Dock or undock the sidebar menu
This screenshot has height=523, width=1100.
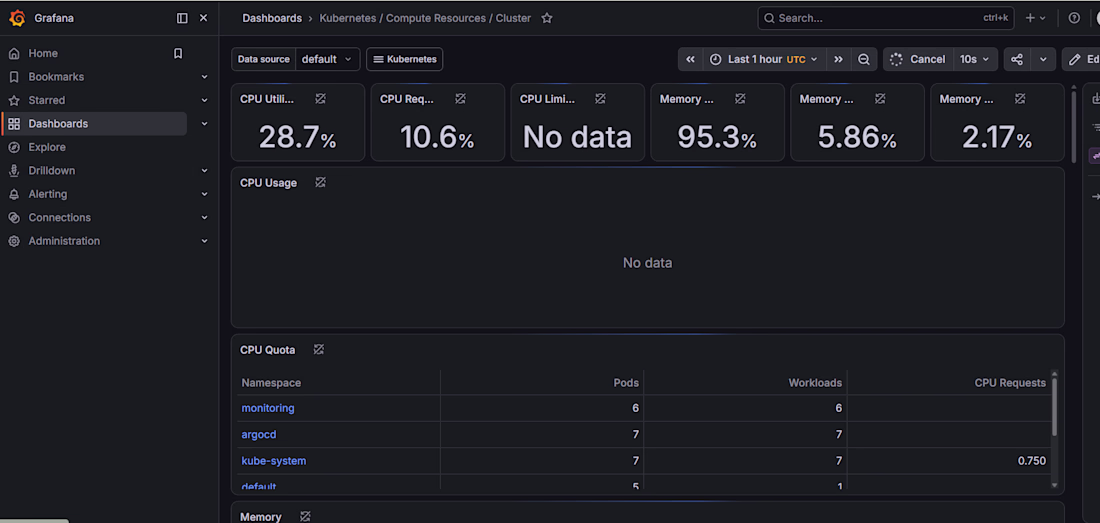(x=182, y=18)
